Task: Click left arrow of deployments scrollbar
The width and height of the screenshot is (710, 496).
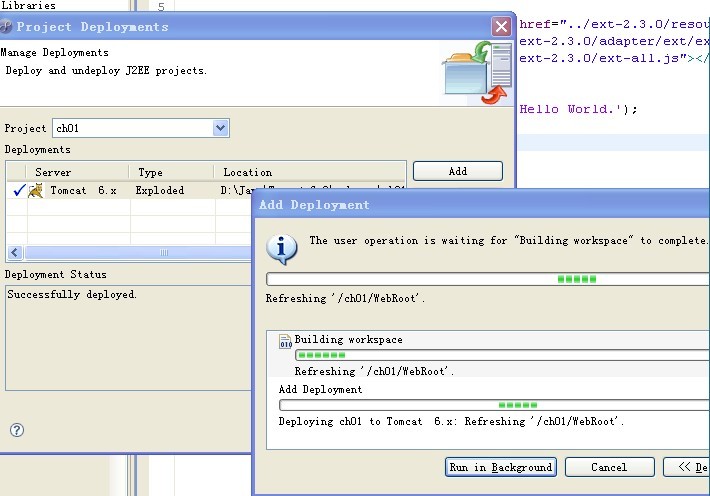Action: 15,252
